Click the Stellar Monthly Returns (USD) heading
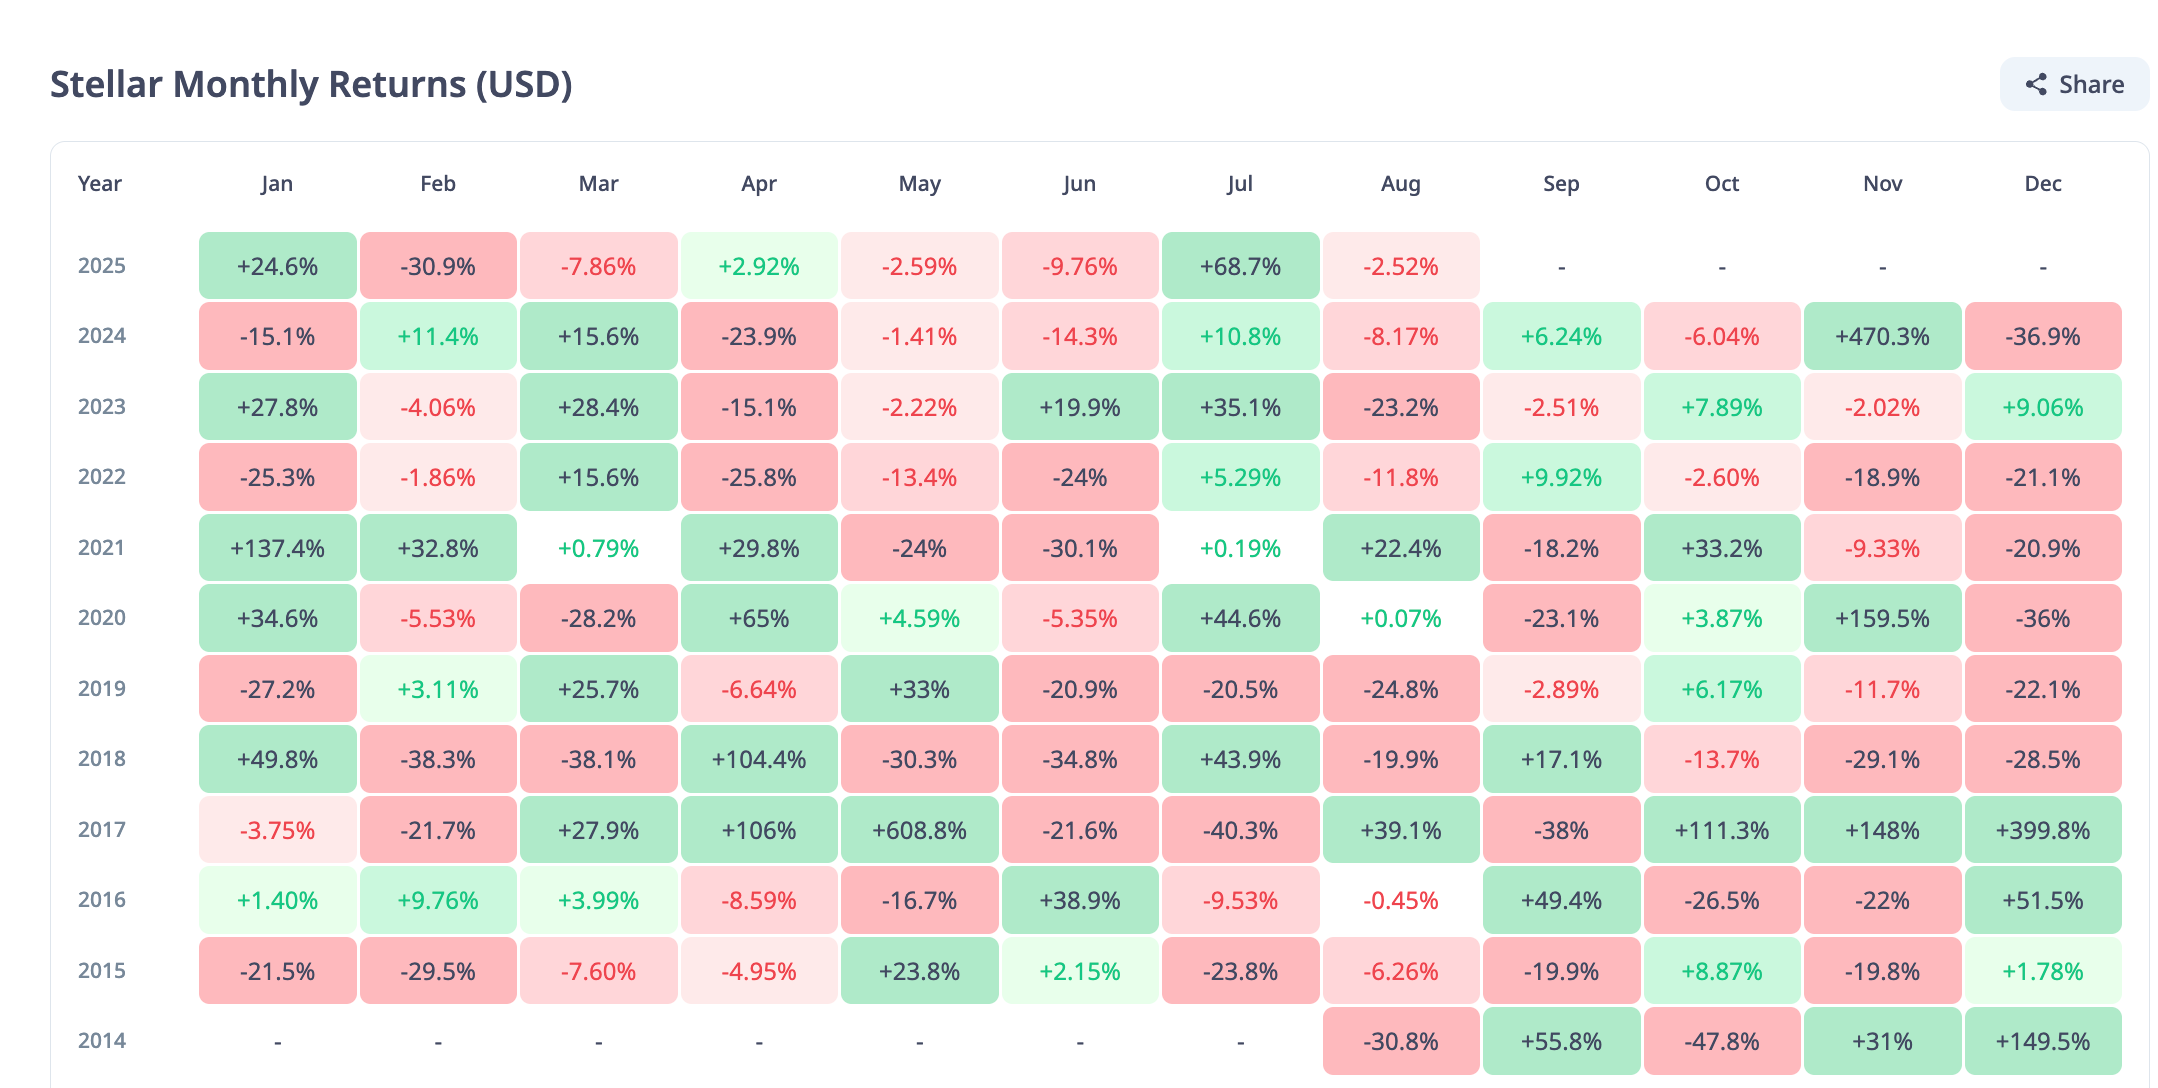Screen dimensions: 2158x1088 pyautogui.click(x=311, y=85)
